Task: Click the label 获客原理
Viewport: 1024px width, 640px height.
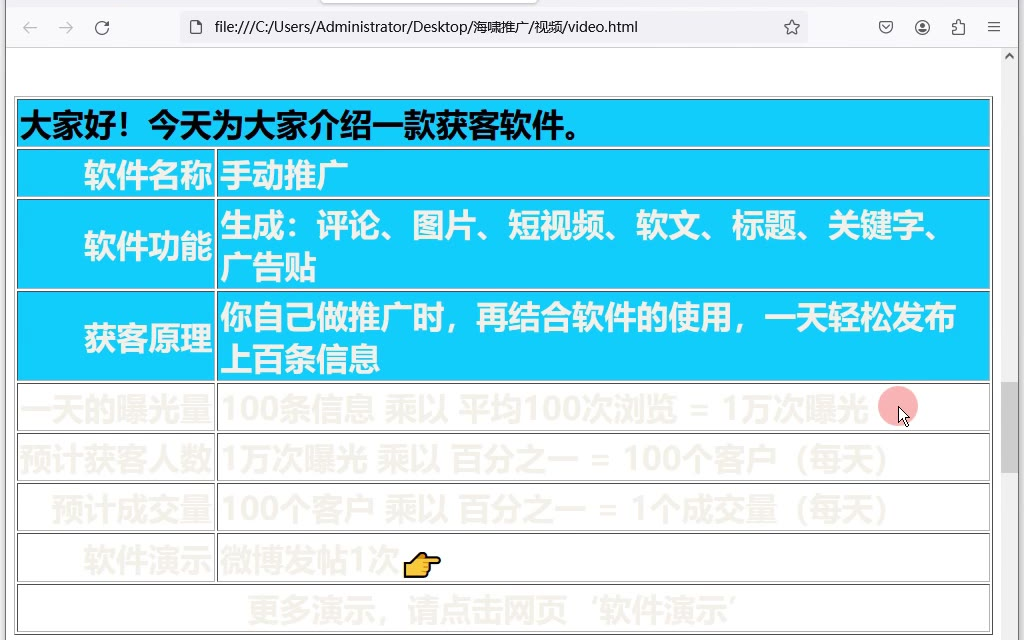Action: pyautogui.click(x=148, y=338)
